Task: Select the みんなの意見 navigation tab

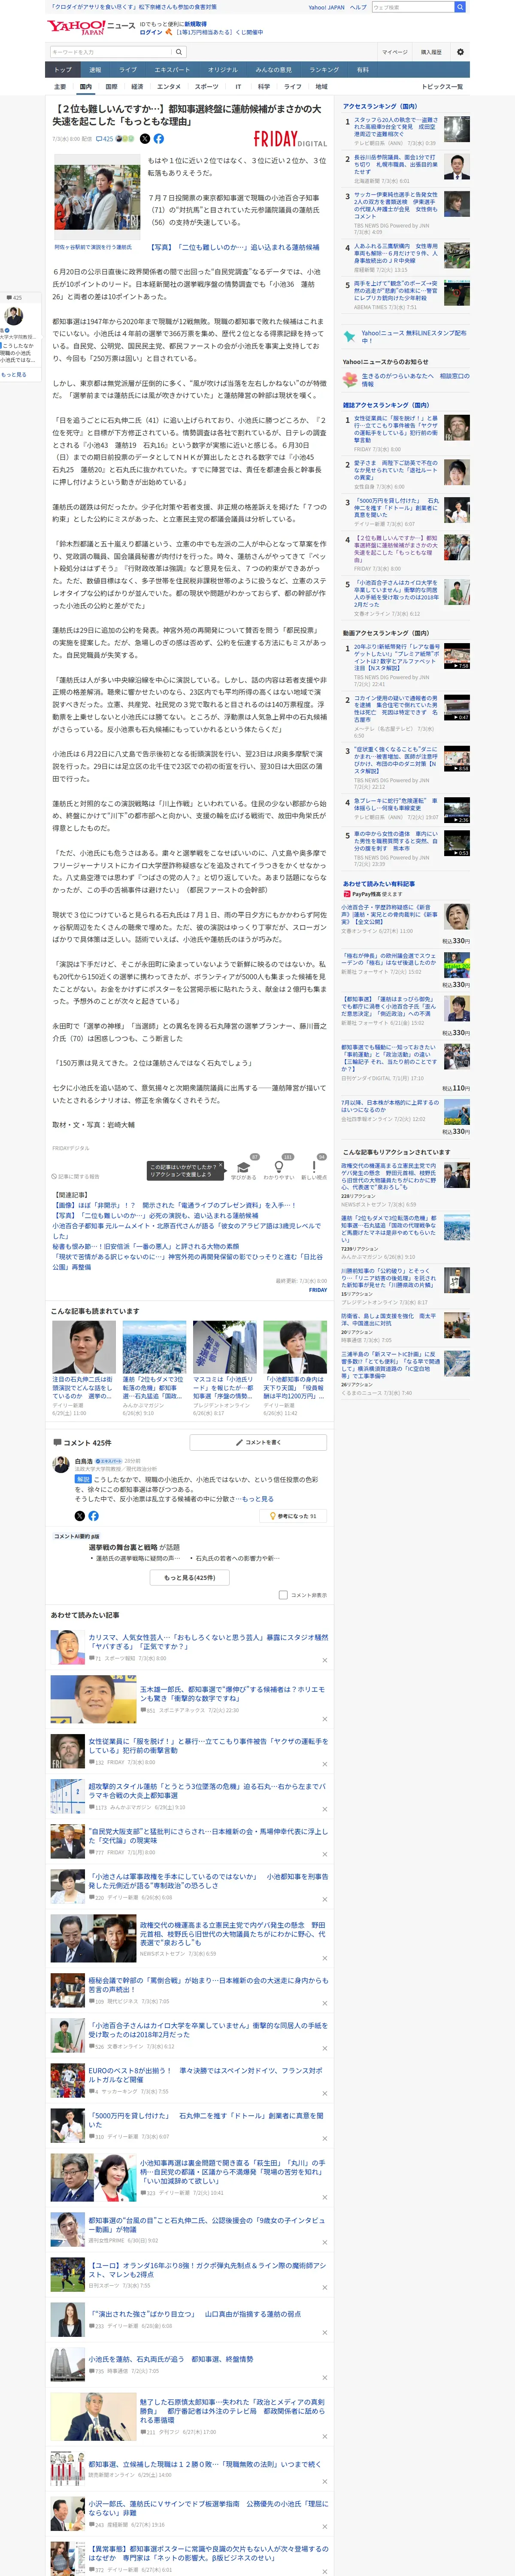Action: (x=274, y=70)
